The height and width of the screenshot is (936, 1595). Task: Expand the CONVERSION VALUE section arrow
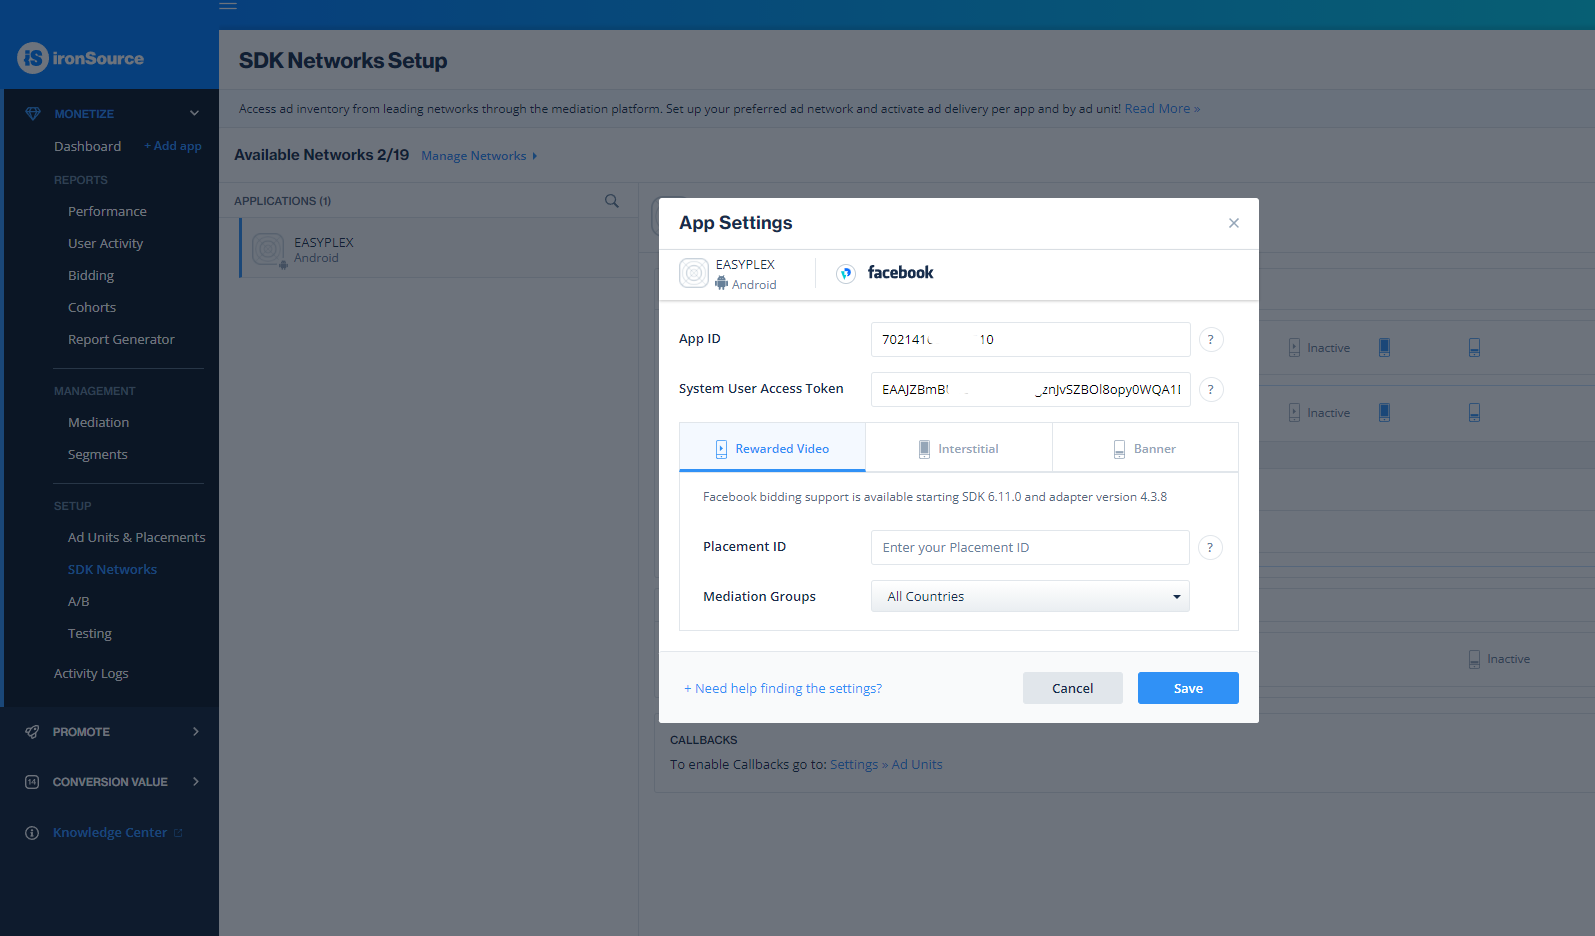(195, 781)
